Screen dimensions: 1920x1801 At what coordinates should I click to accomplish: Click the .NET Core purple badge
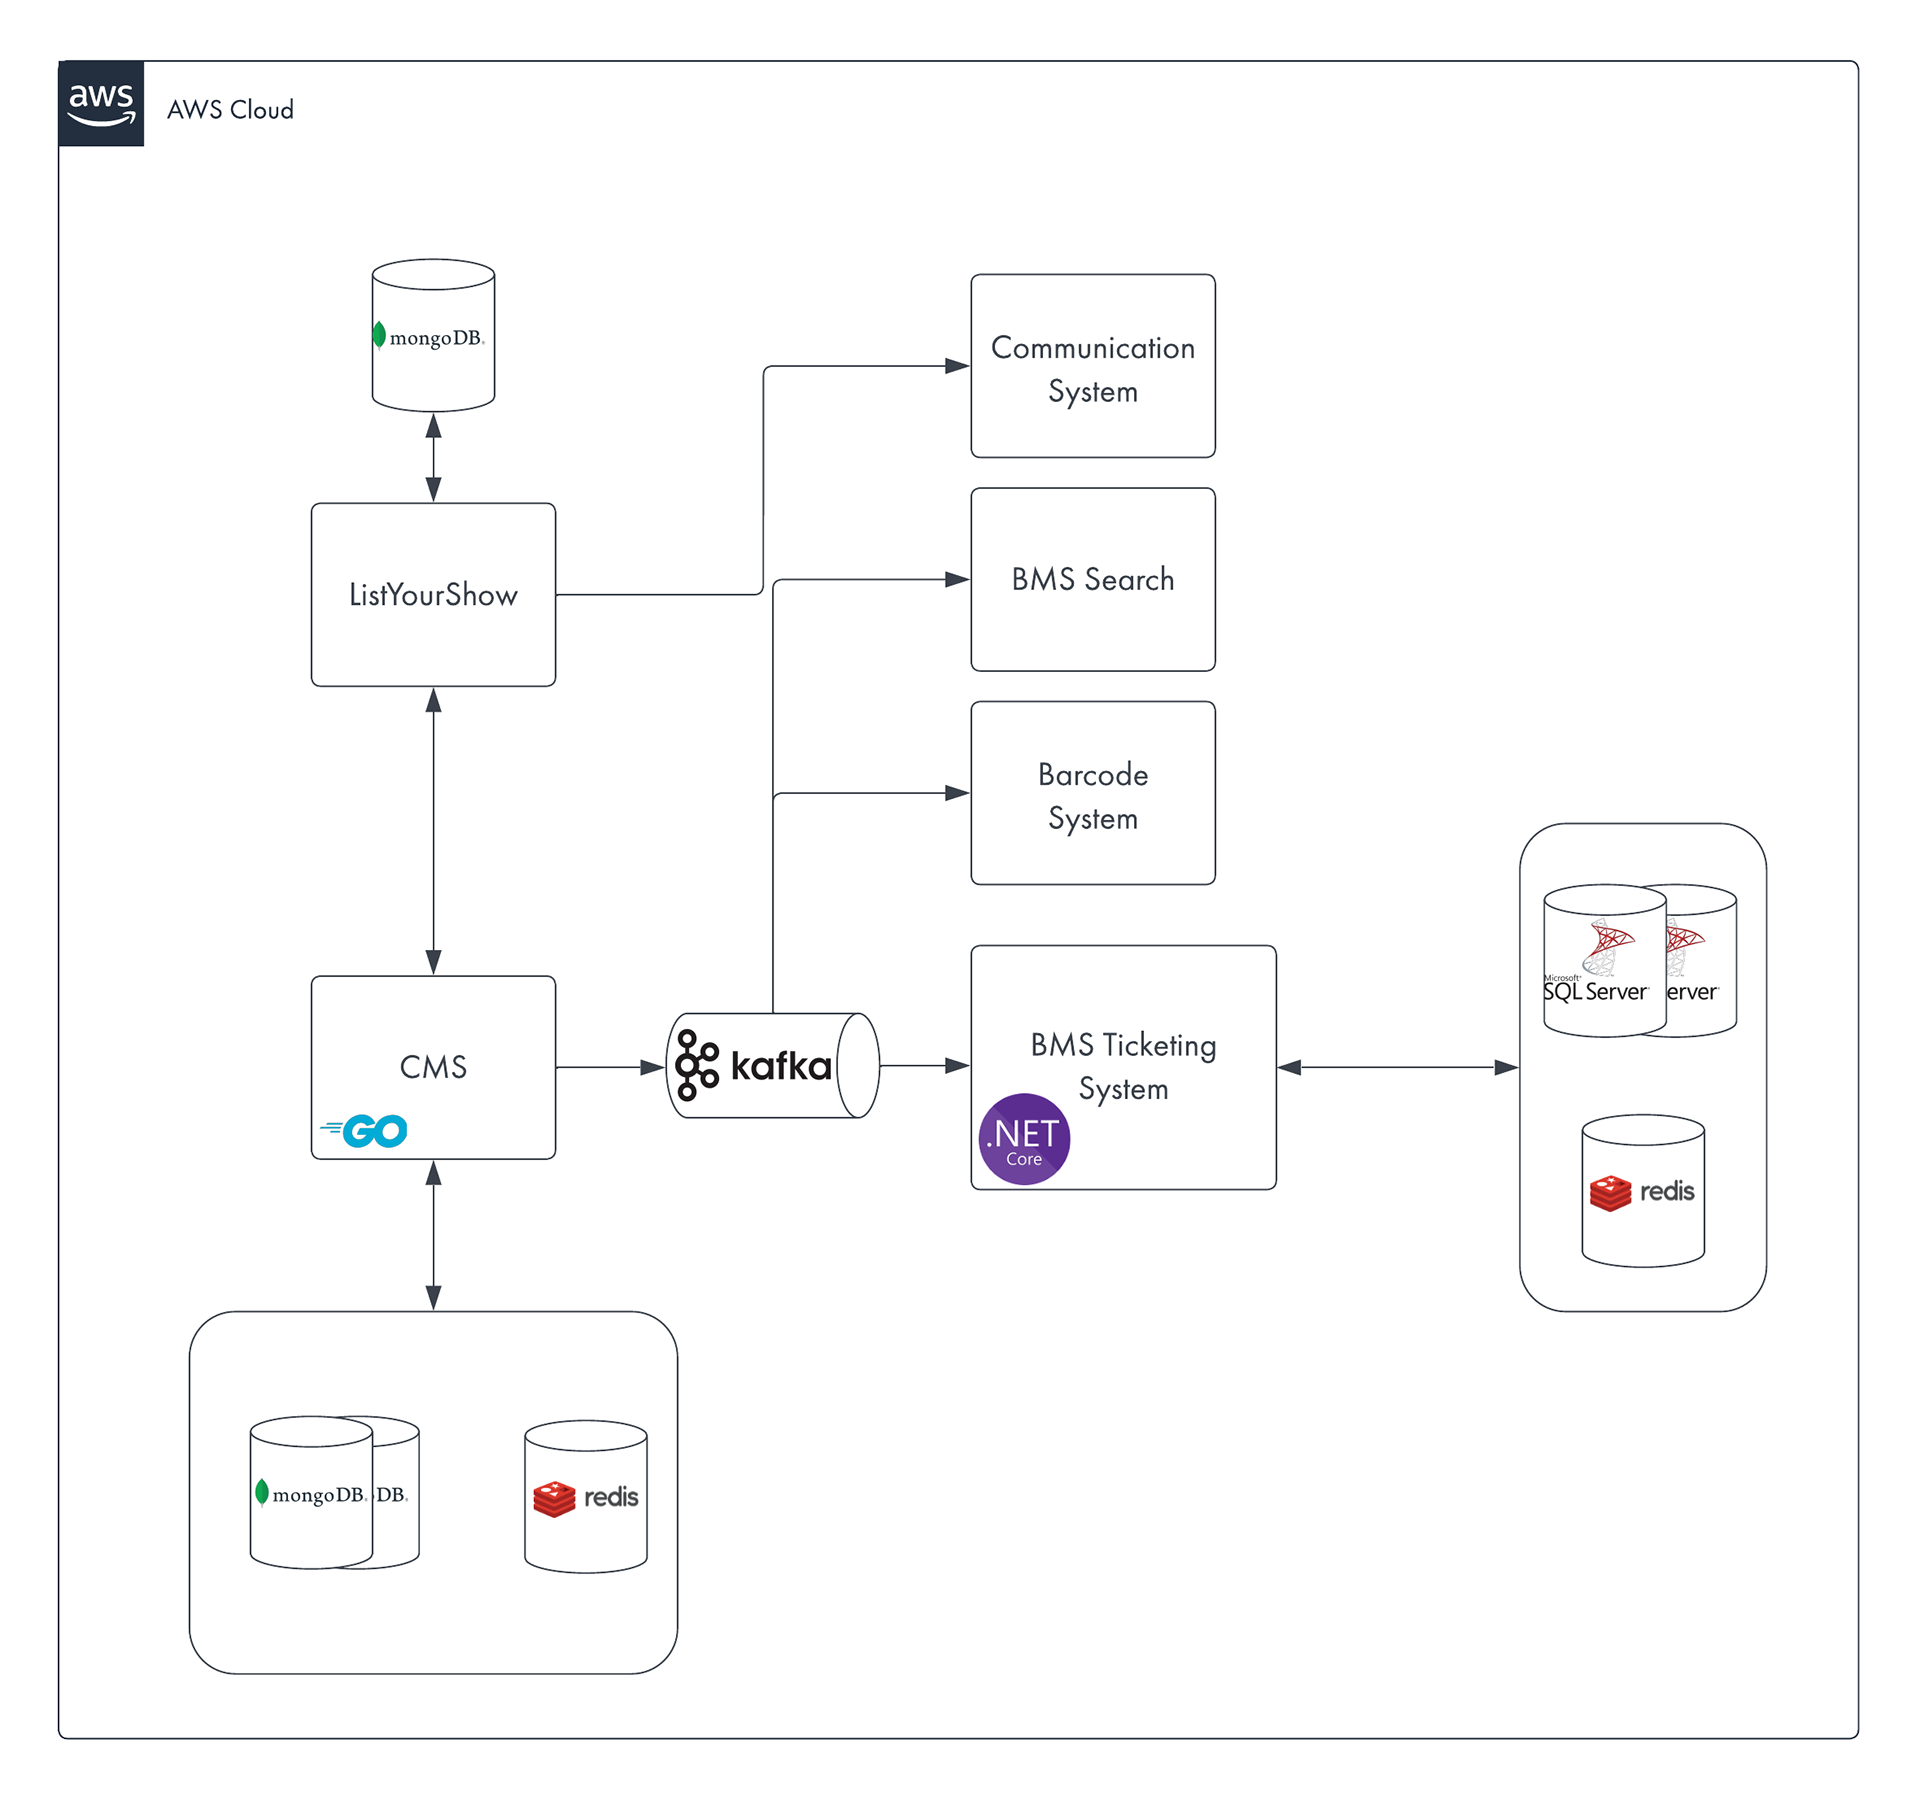pyautogui.click(x=1024, y=1140)
